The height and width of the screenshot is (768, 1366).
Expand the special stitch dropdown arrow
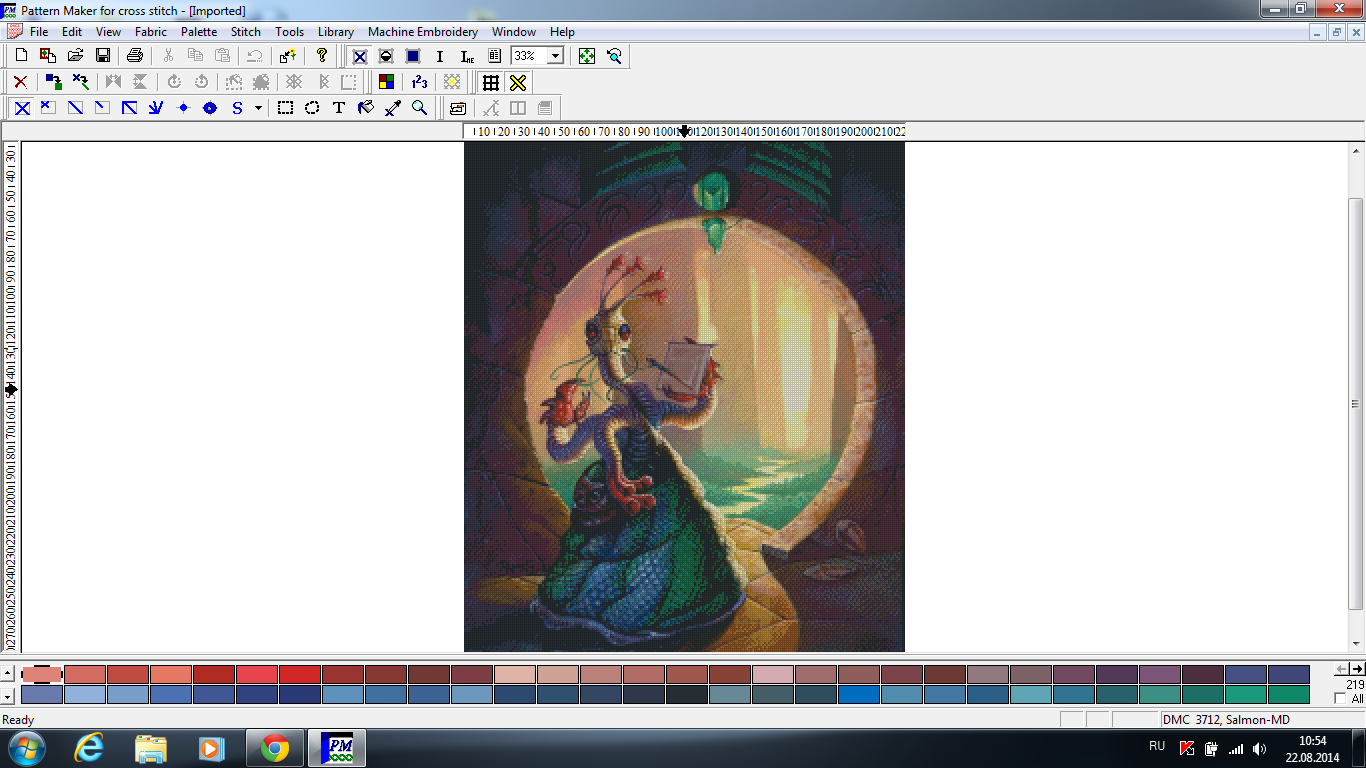click(x=258, y=108)
